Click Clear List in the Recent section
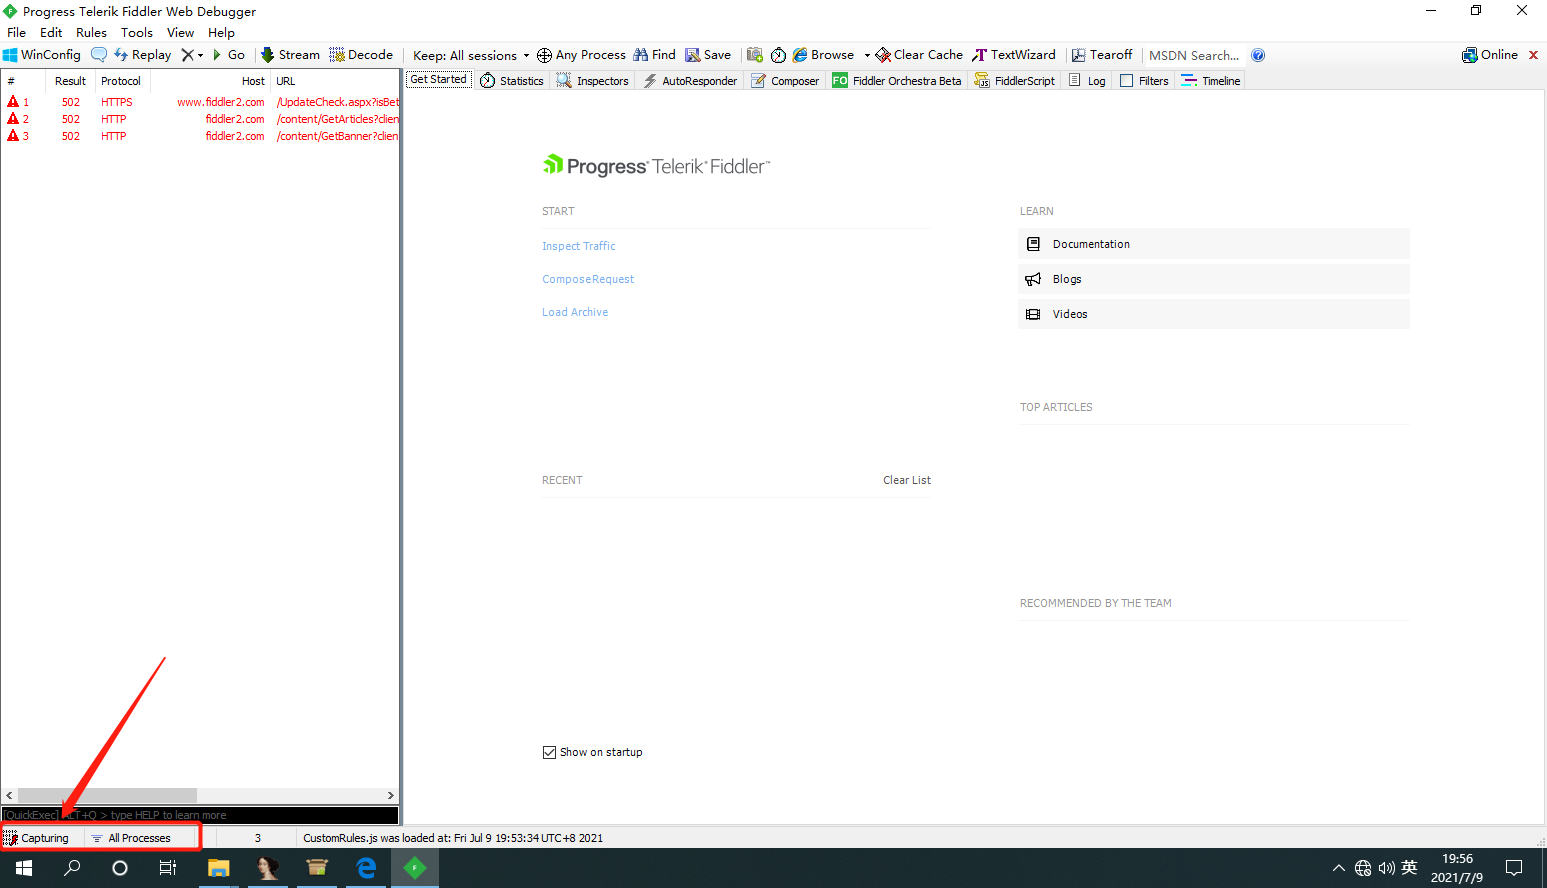 pos(907,480)
